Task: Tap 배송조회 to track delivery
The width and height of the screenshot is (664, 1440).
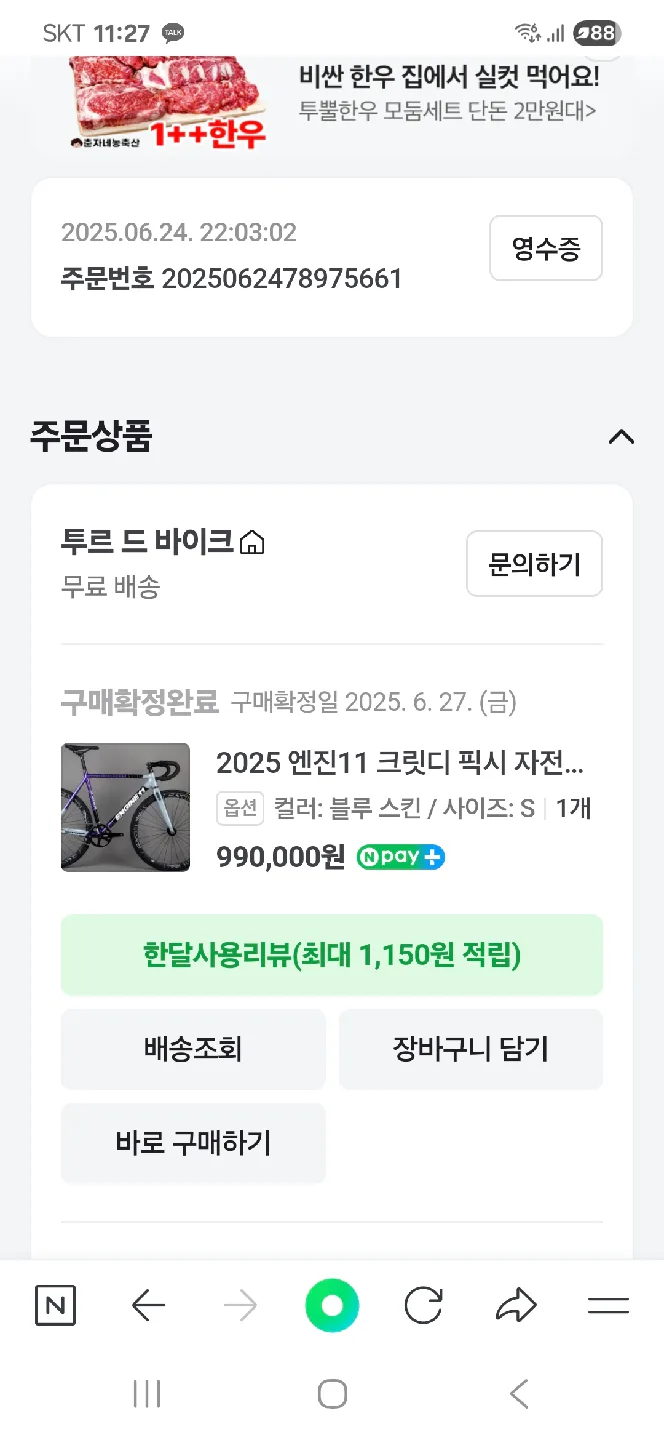Action: 193,1049
